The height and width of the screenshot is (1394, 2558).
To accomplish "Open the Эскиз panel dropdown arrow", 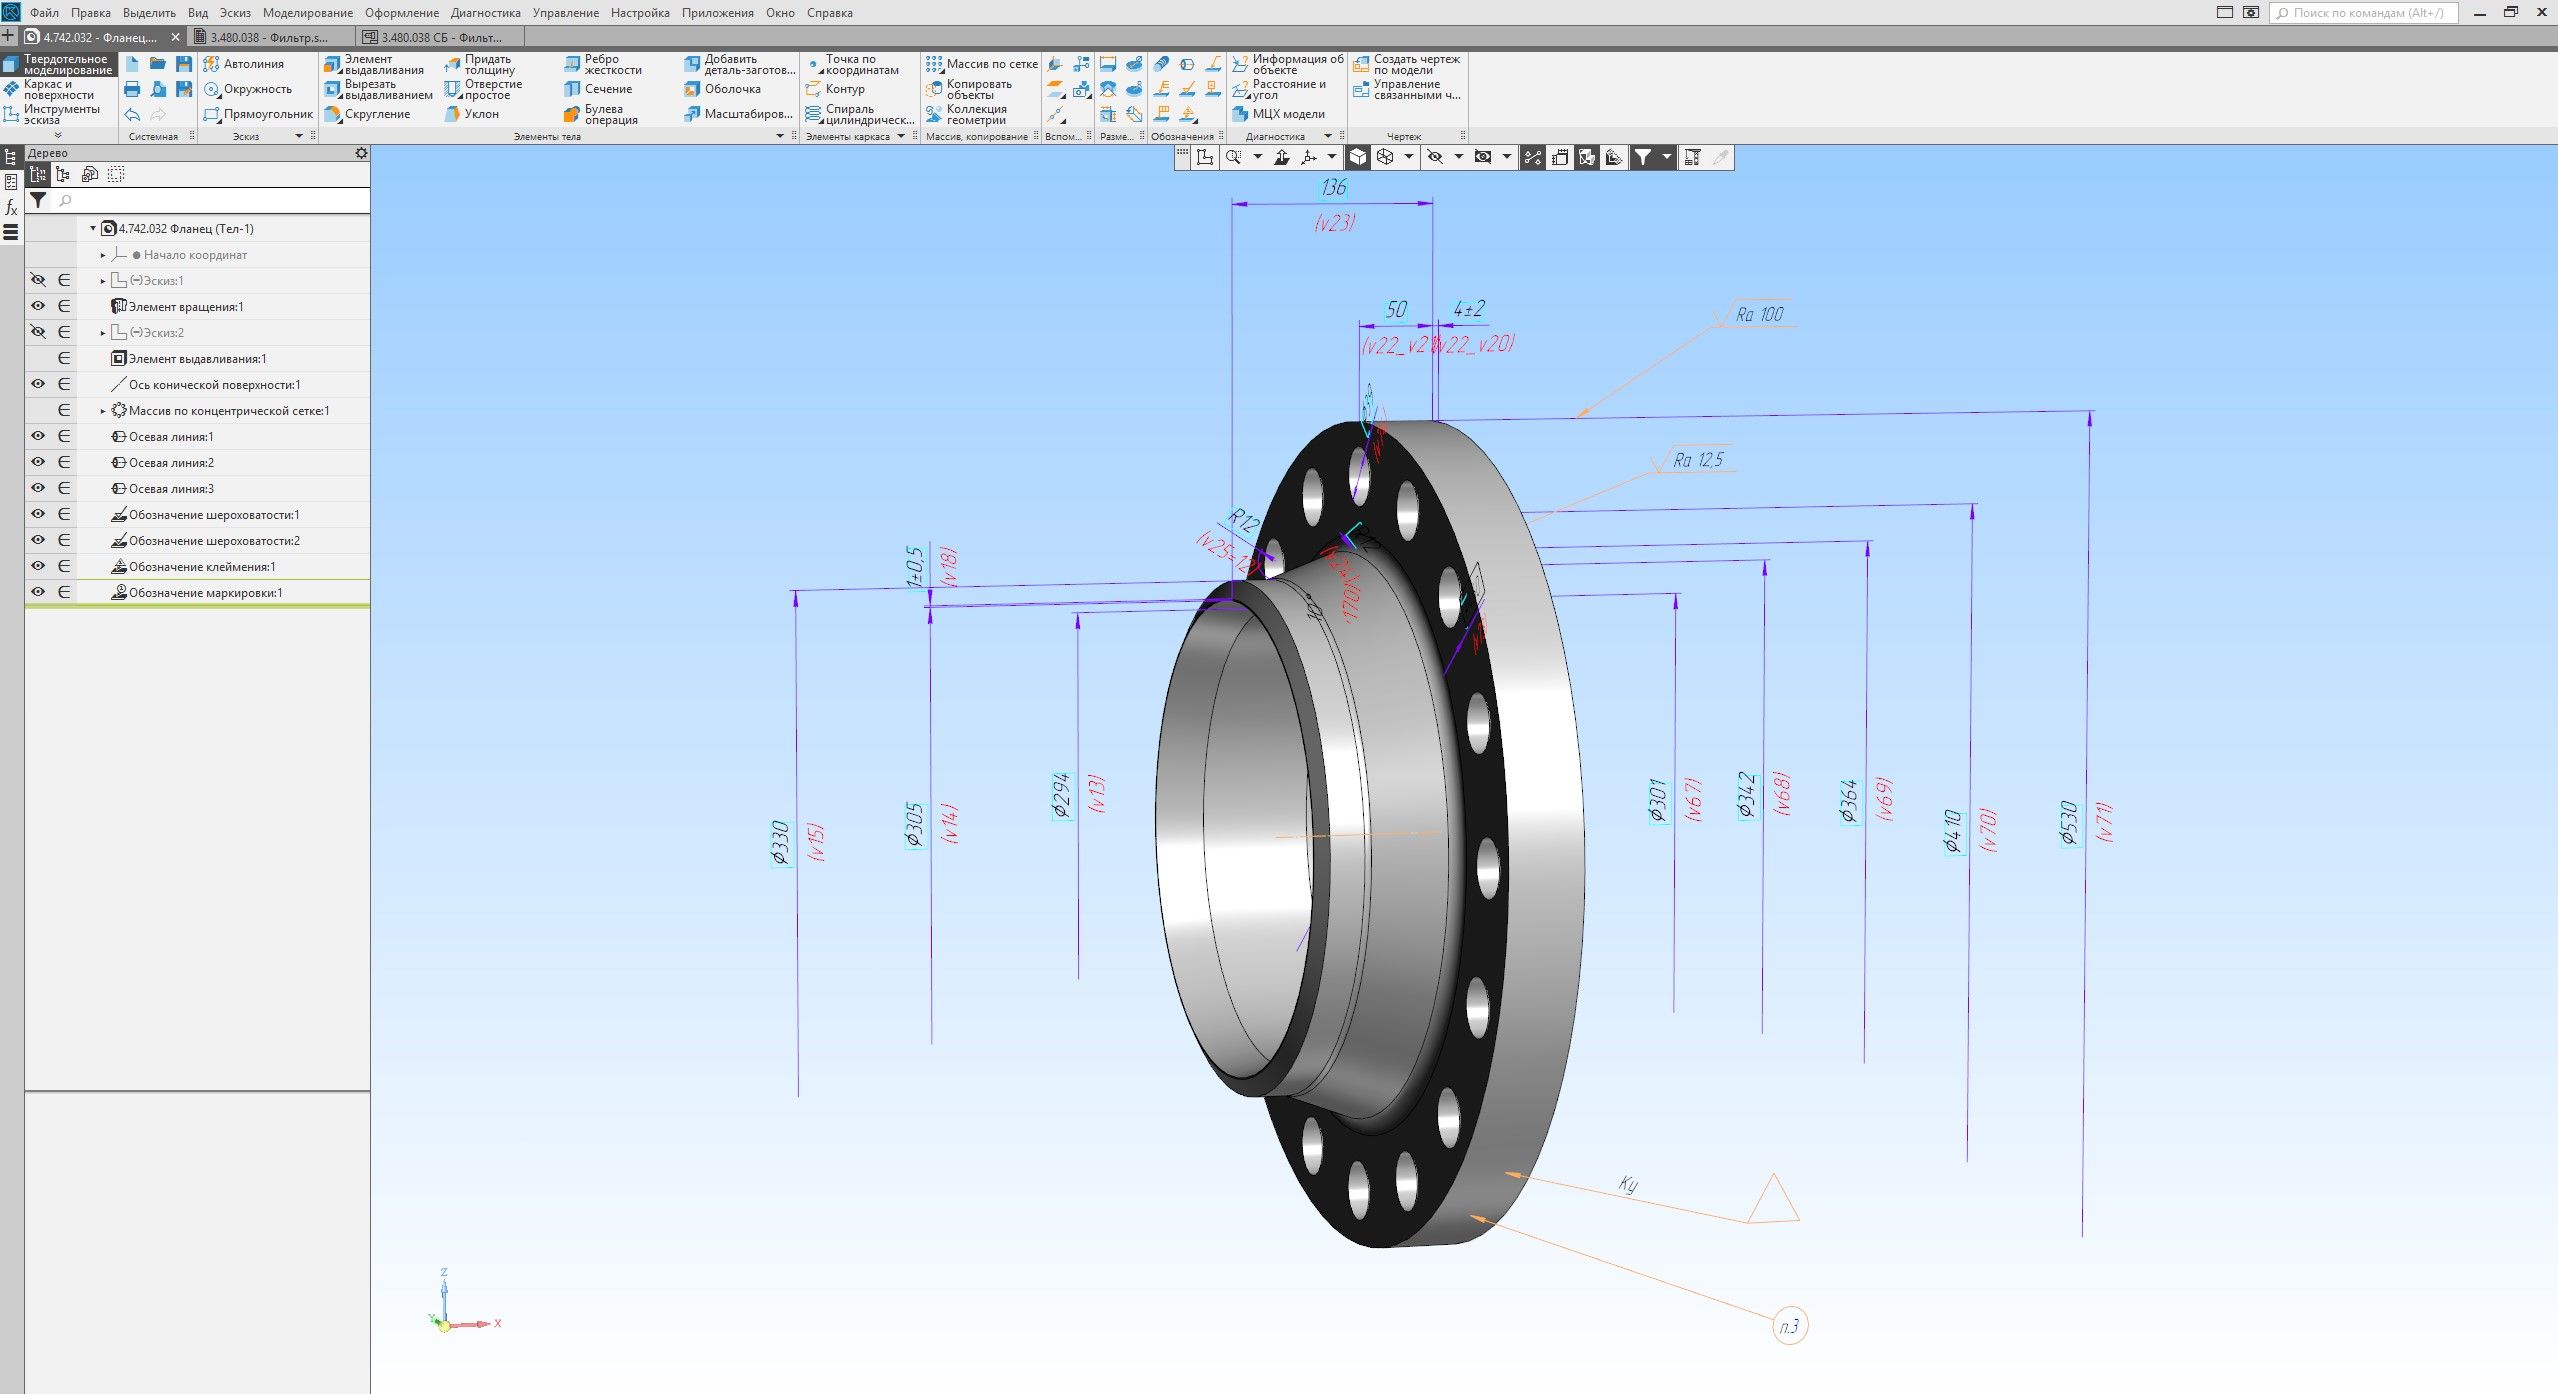I will [x=298, y=136].
